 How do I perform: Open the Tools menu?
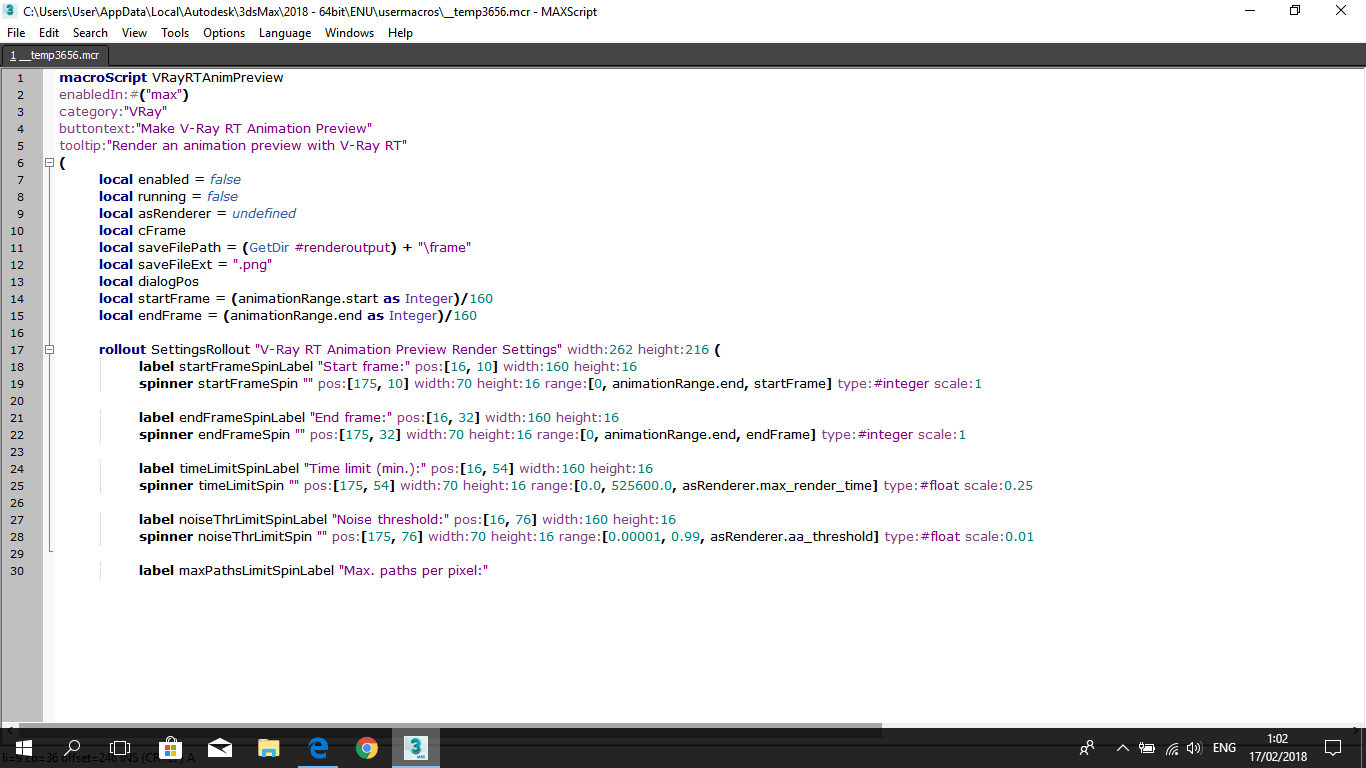[175, 33]
